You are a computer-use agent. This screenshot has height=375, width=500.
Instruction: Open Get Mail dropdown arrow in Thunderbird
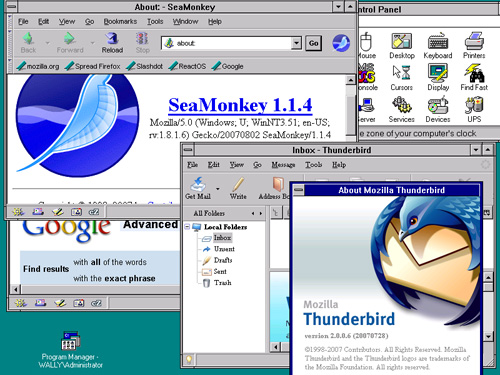218,189
